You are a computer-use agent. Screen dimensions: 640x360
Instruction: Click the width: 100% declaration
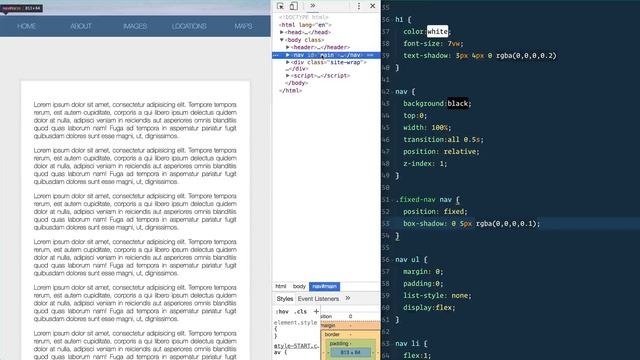[427, 128]
